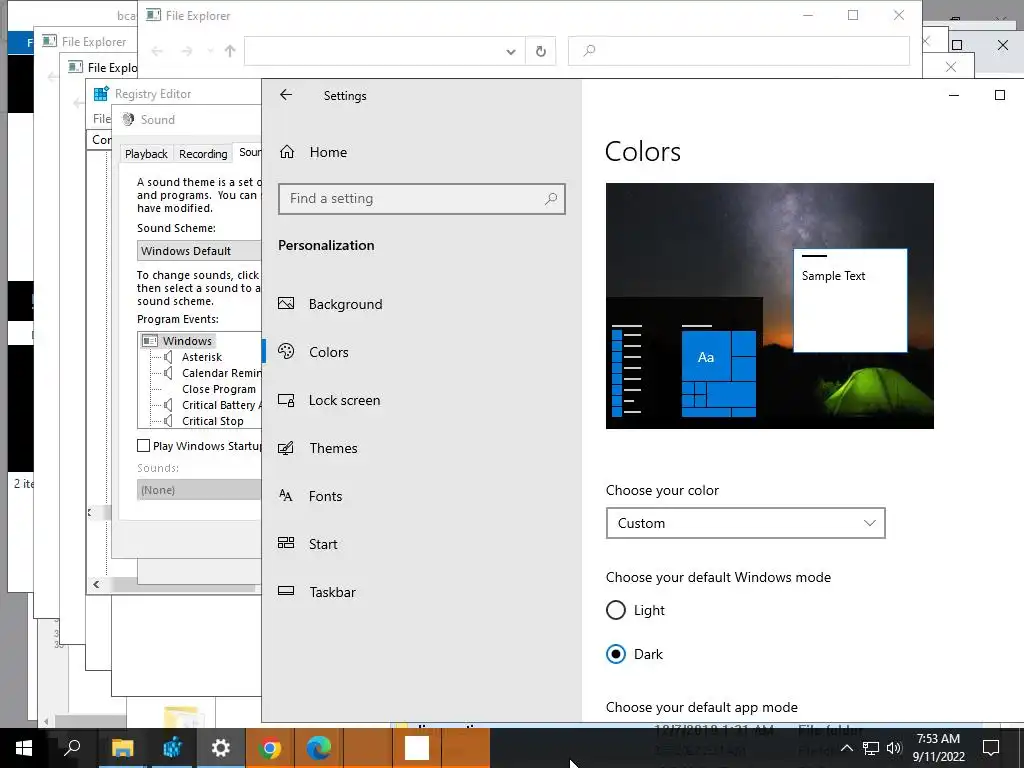Expand File Explorer address bar history dropdown
Viewport: 1024px width, 768px height.
click(511, 52)
